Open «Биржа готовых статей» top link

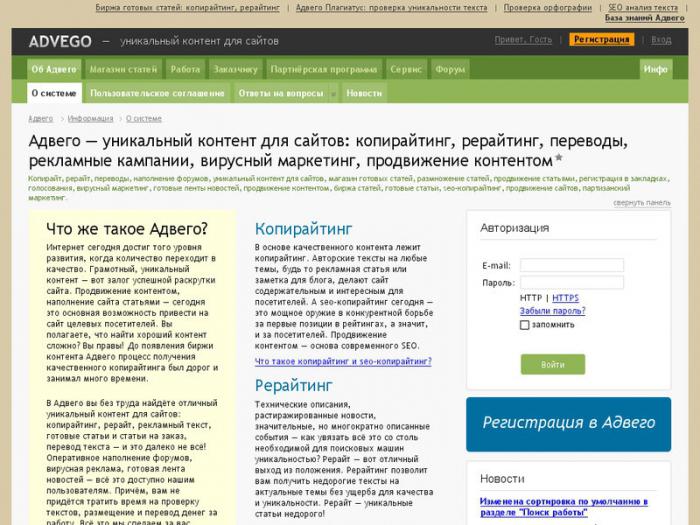point(188,8)
